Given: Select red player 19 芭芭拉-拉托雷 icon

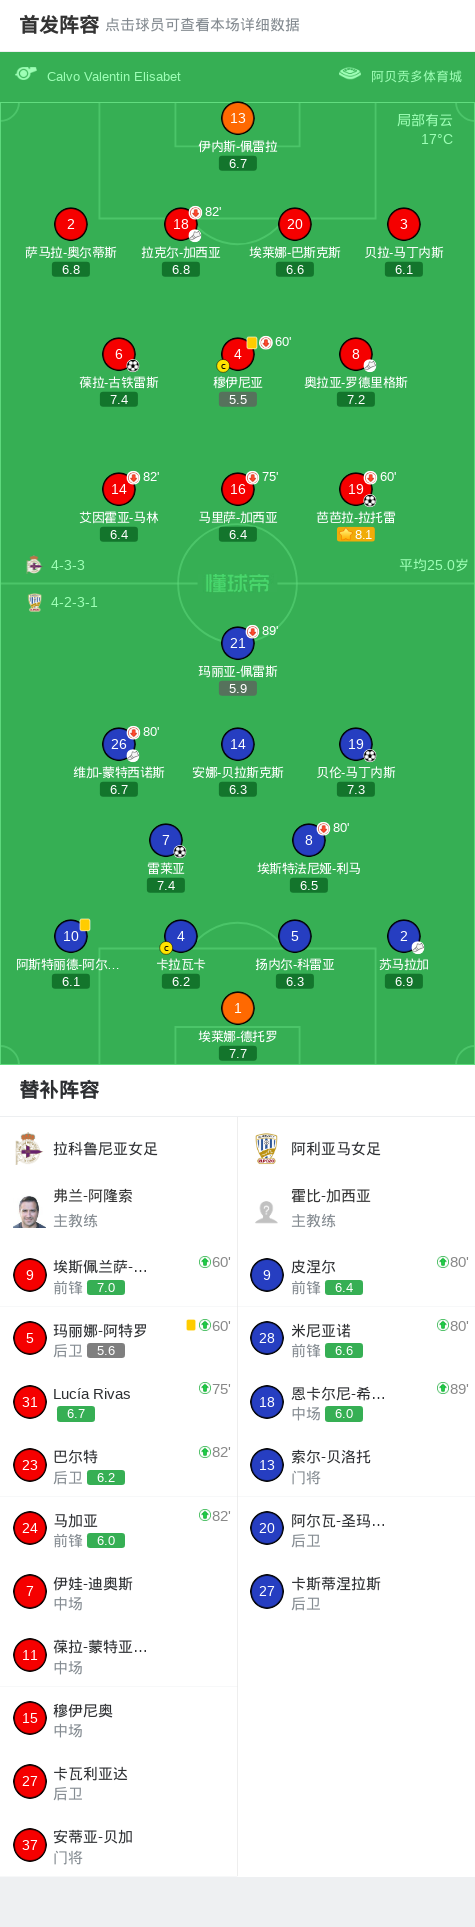Looking at the screenshot, I should (356, 489).
